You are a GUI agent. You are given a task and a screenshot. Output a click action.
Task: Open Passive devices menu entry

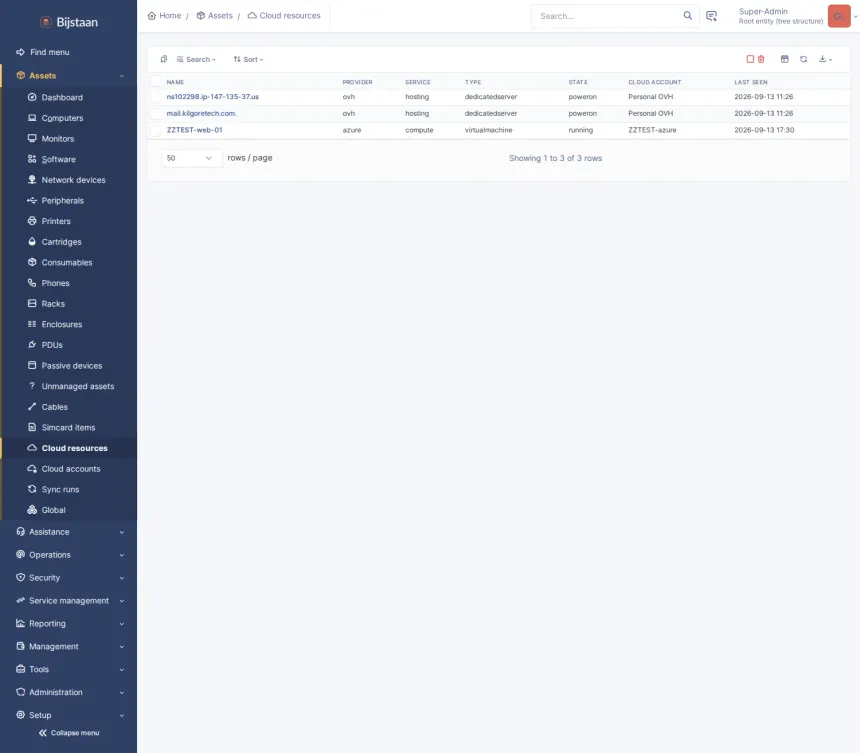[72, 366]
